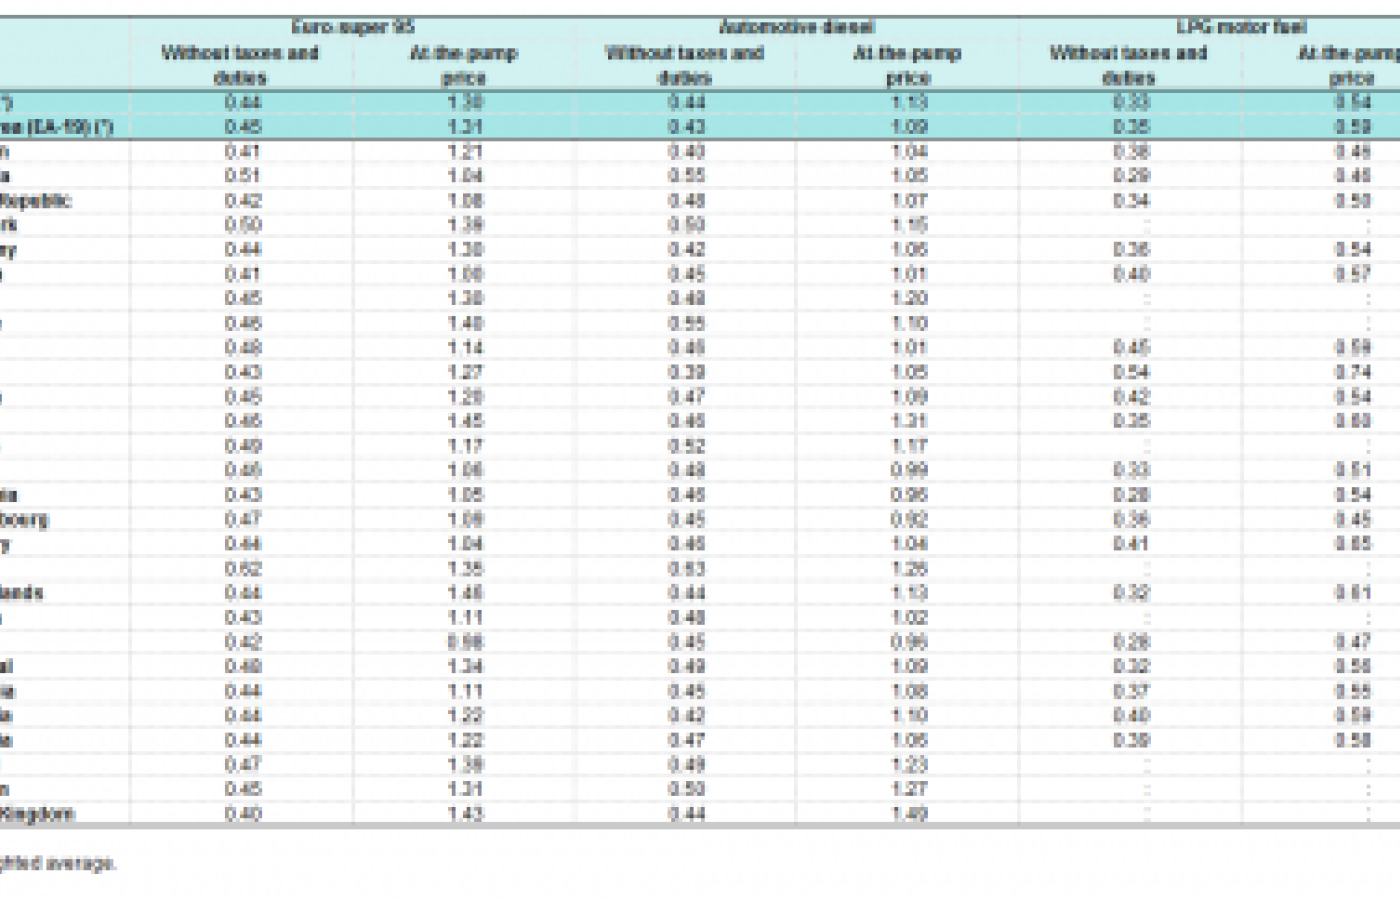Click the LPG motor fuel header
The image size is (1400, 900).
point(1240,27)
